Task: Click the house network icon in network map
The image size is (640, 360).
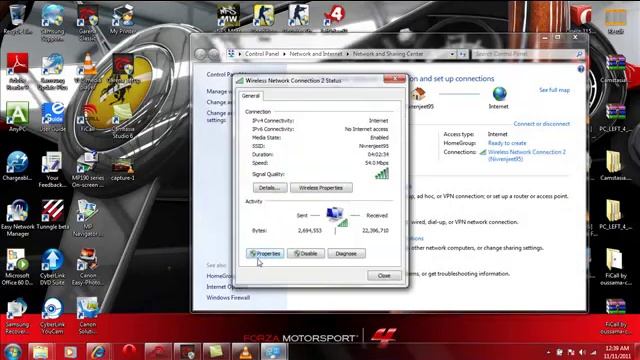Action: click(418, 94)
